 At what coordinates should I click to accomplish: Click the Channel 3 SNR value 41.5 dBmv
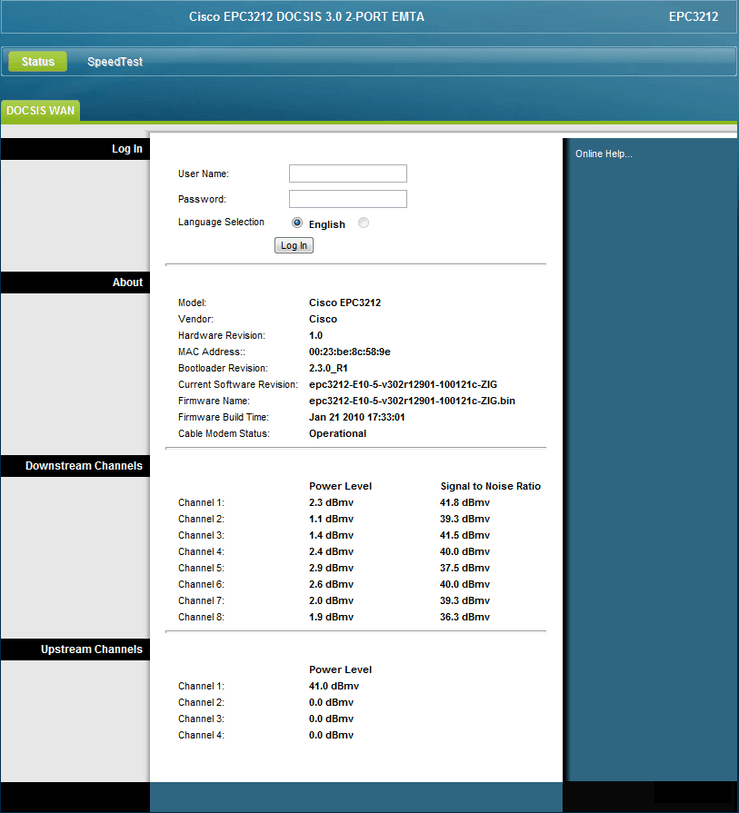(465, 535)
